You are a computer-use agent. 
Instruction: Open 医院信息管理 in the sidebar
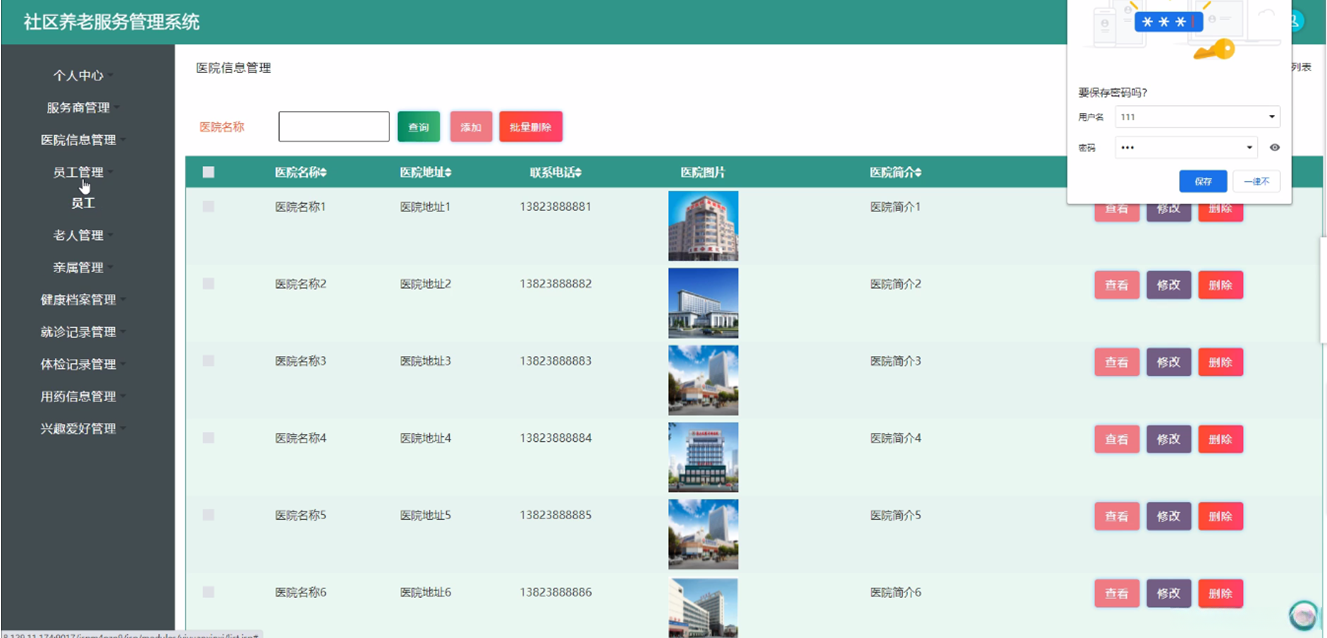pos(83,140)
